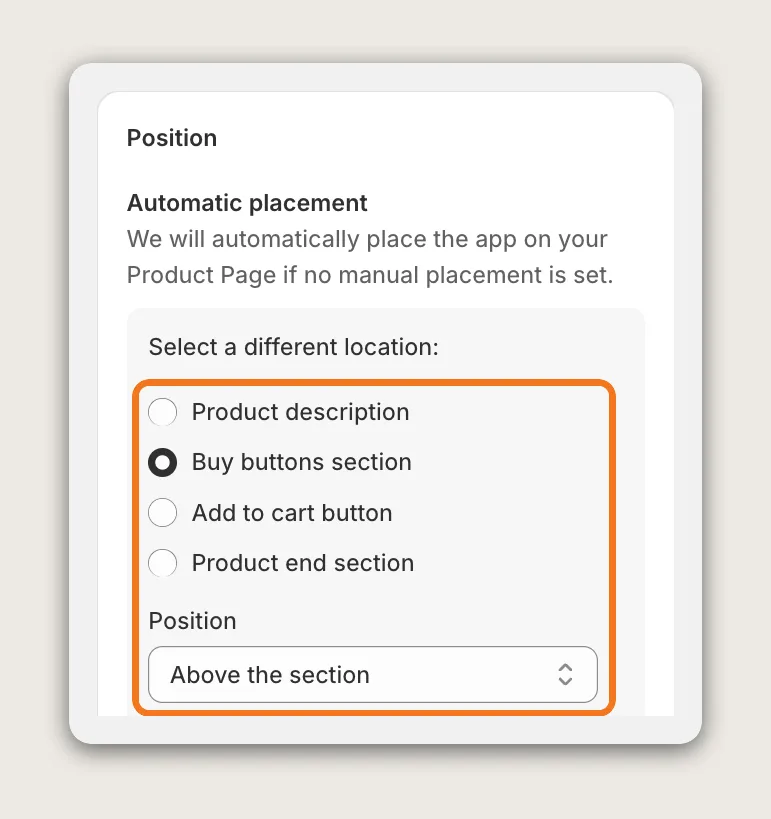
Task: Choose the Add to cart button radio option
Action: point(162,512)
